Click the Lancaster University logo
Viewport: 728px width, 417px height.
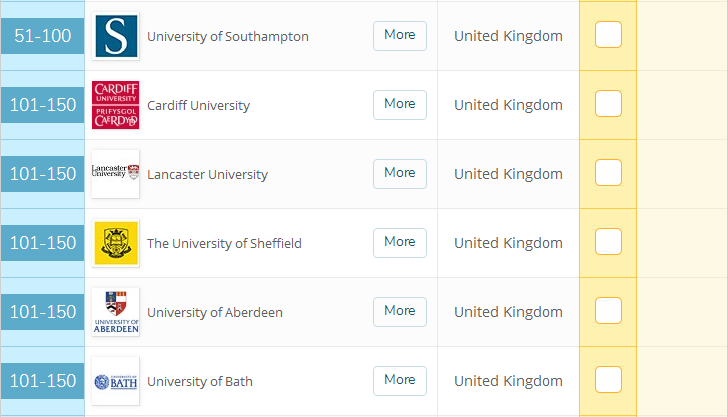115,174
